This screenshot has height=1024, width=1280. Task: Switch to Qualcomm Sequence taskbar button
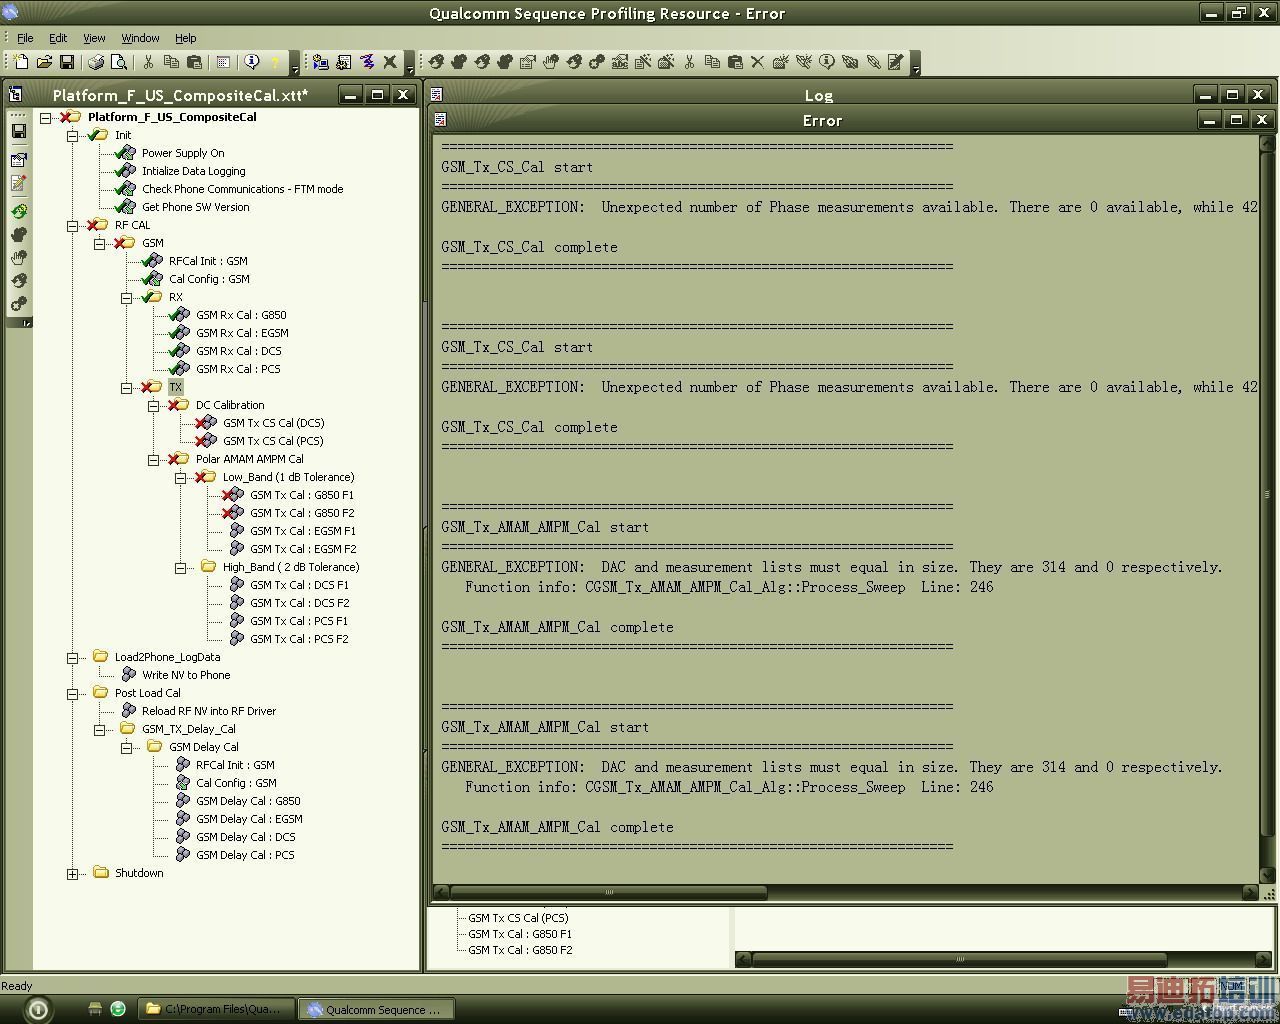coord(376,1009)
